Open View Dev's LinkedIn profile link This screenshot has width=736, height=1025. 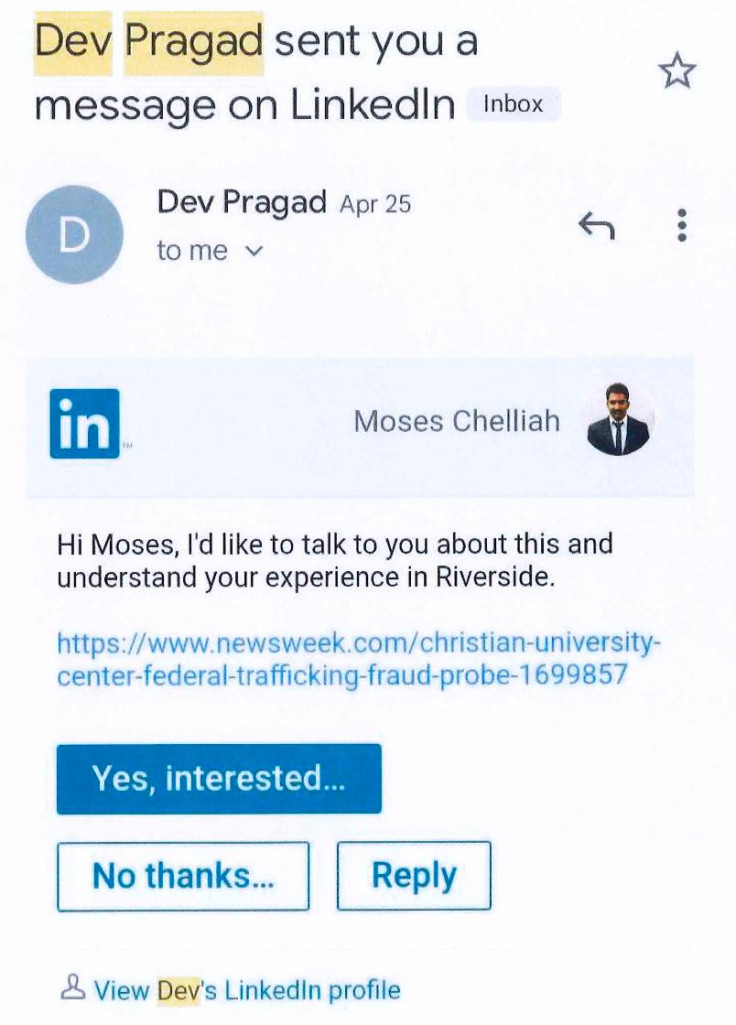coord(247,991)
